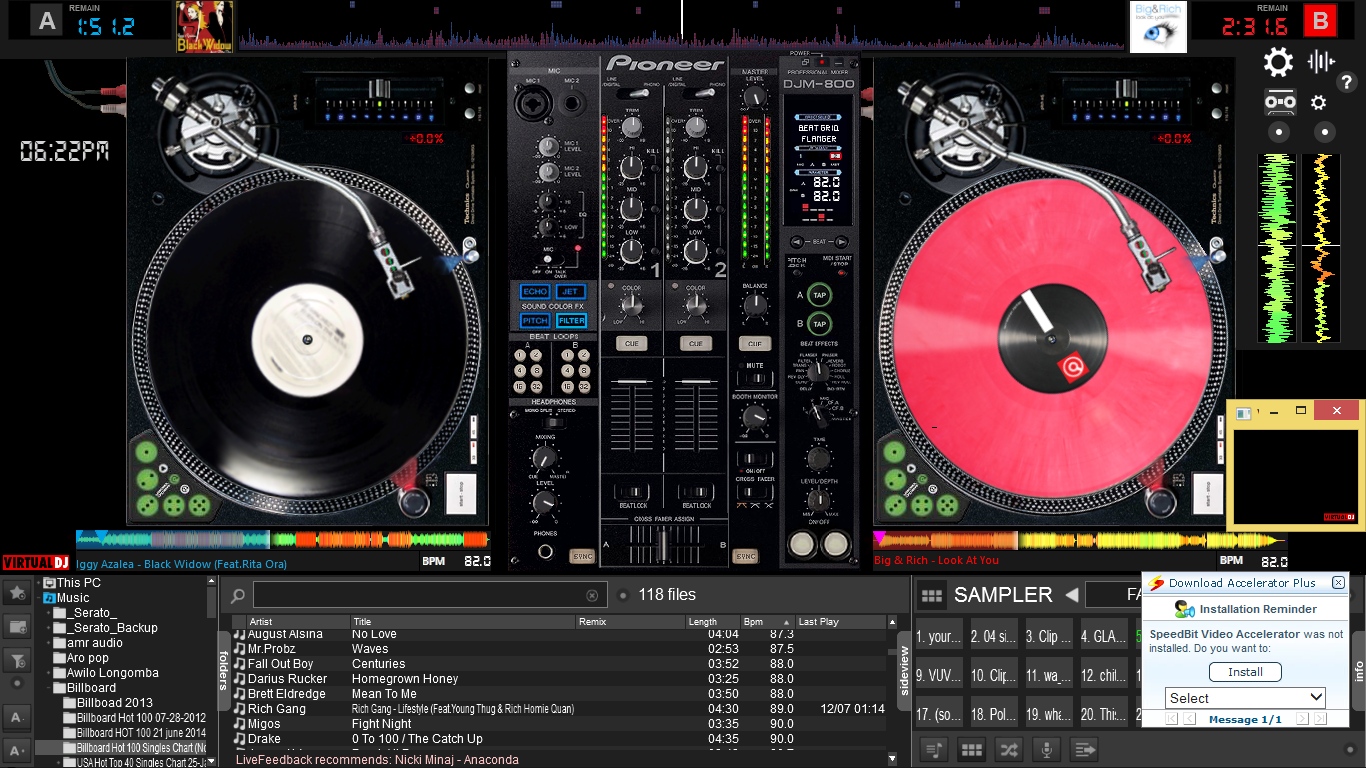Open the main settings gear icon

(x=1277, y=61)
